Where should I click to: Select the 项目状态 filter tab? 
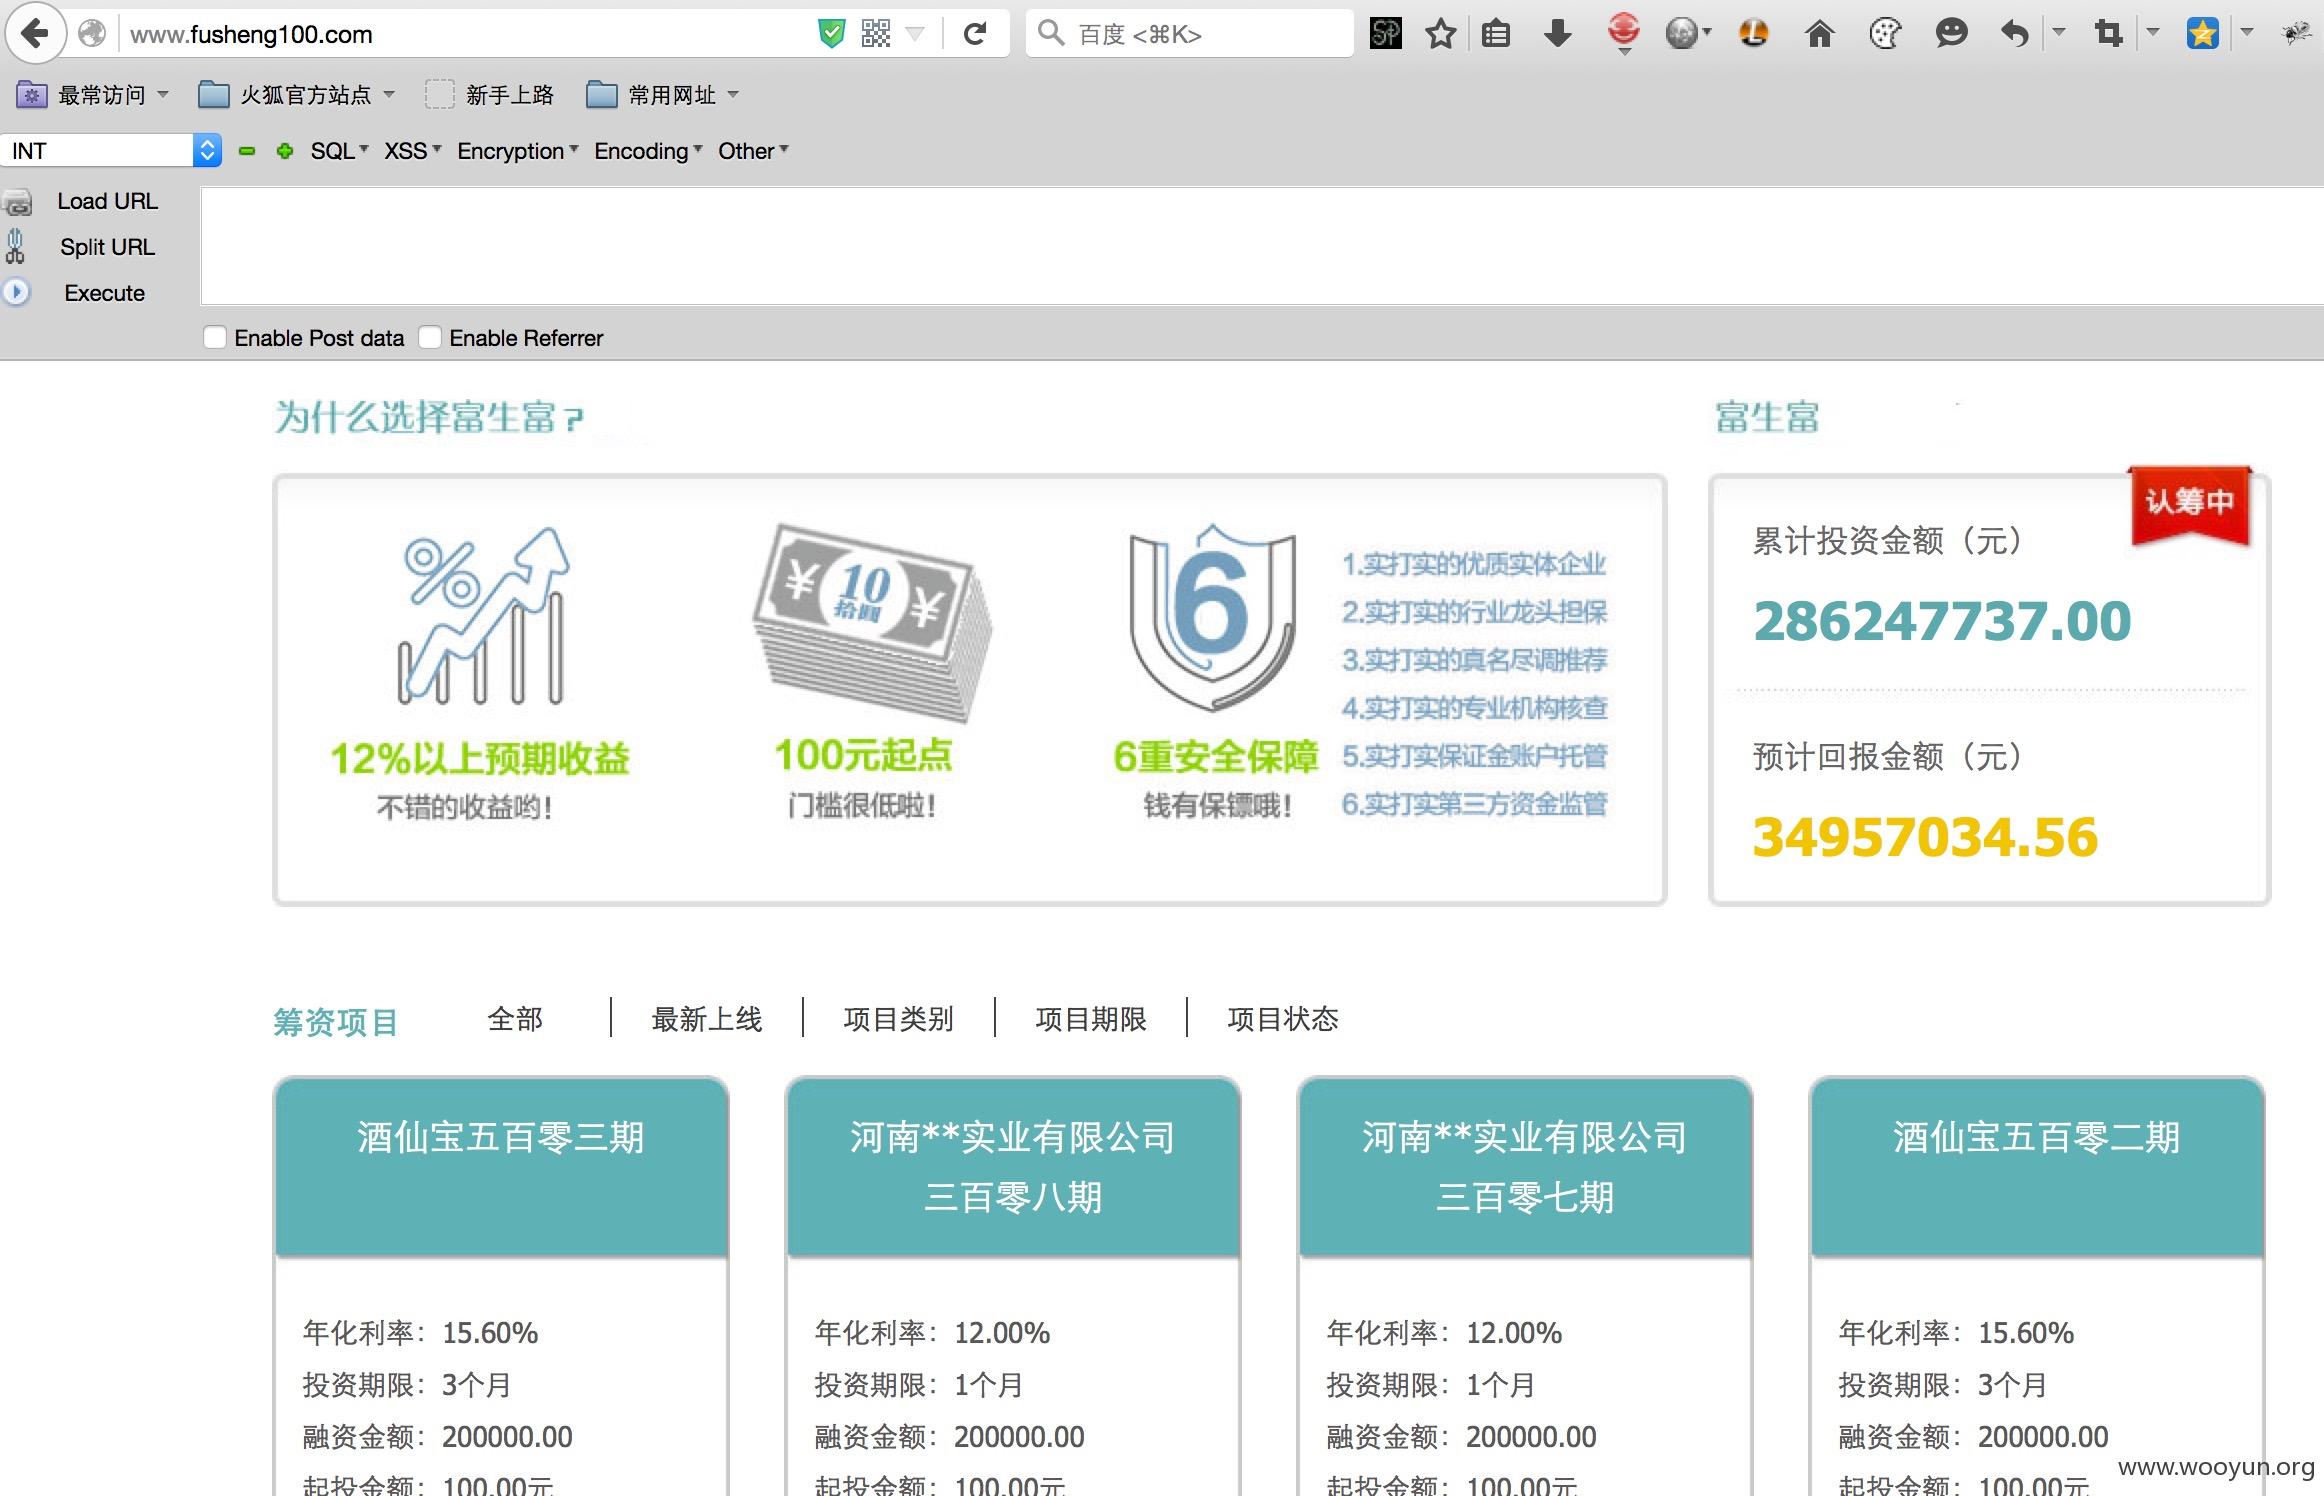pyautogui.click(x=1282, y=1019)
